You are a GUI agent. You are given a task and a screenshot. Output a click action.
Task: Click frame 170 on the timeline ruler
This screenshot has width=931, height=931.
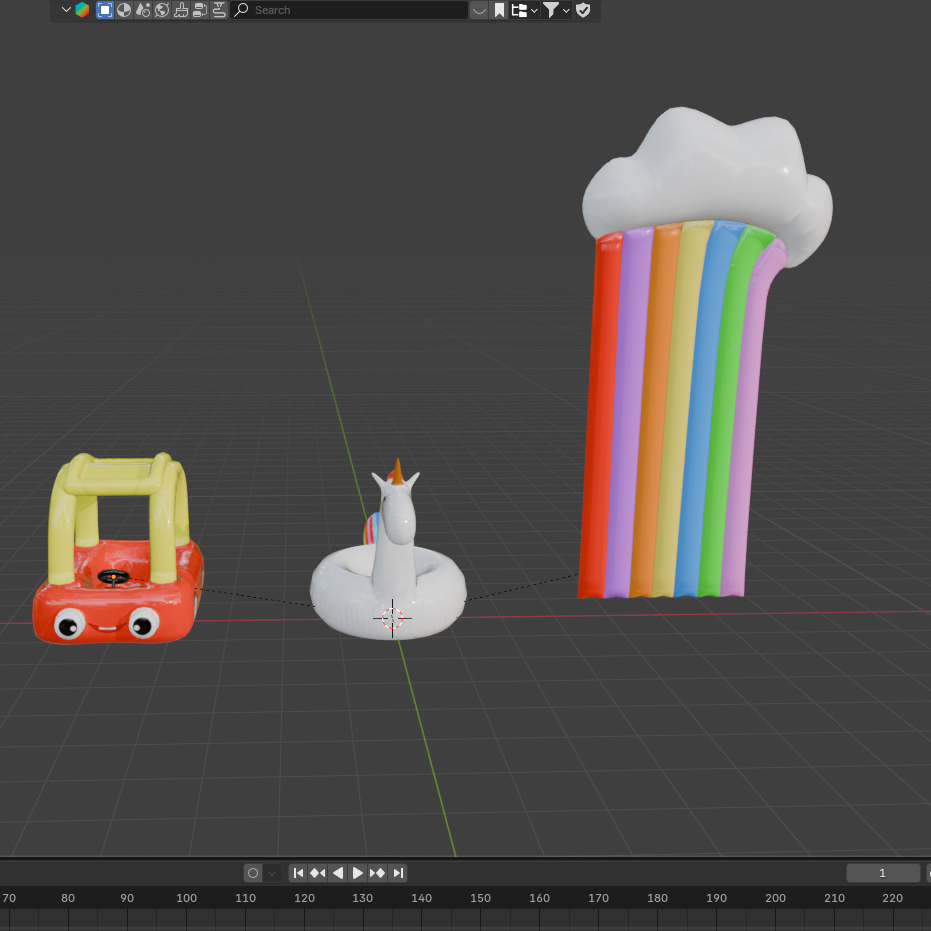point(598,898)
